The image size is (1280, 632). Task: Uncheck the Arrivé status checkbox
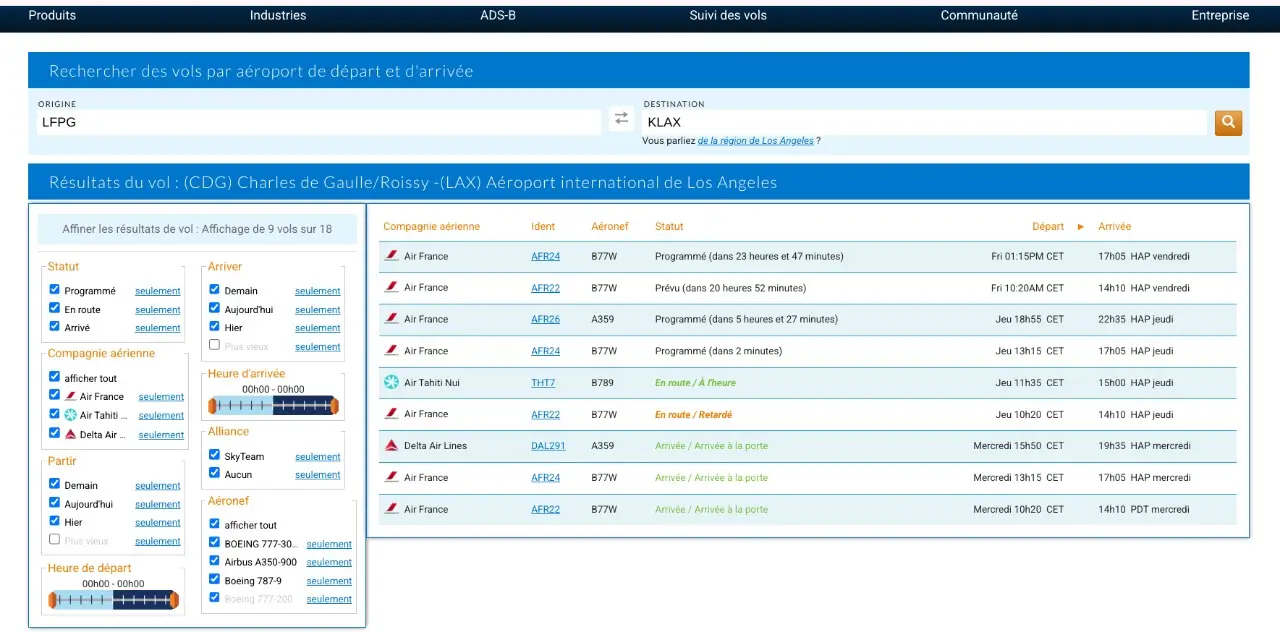tap(54, 326)
